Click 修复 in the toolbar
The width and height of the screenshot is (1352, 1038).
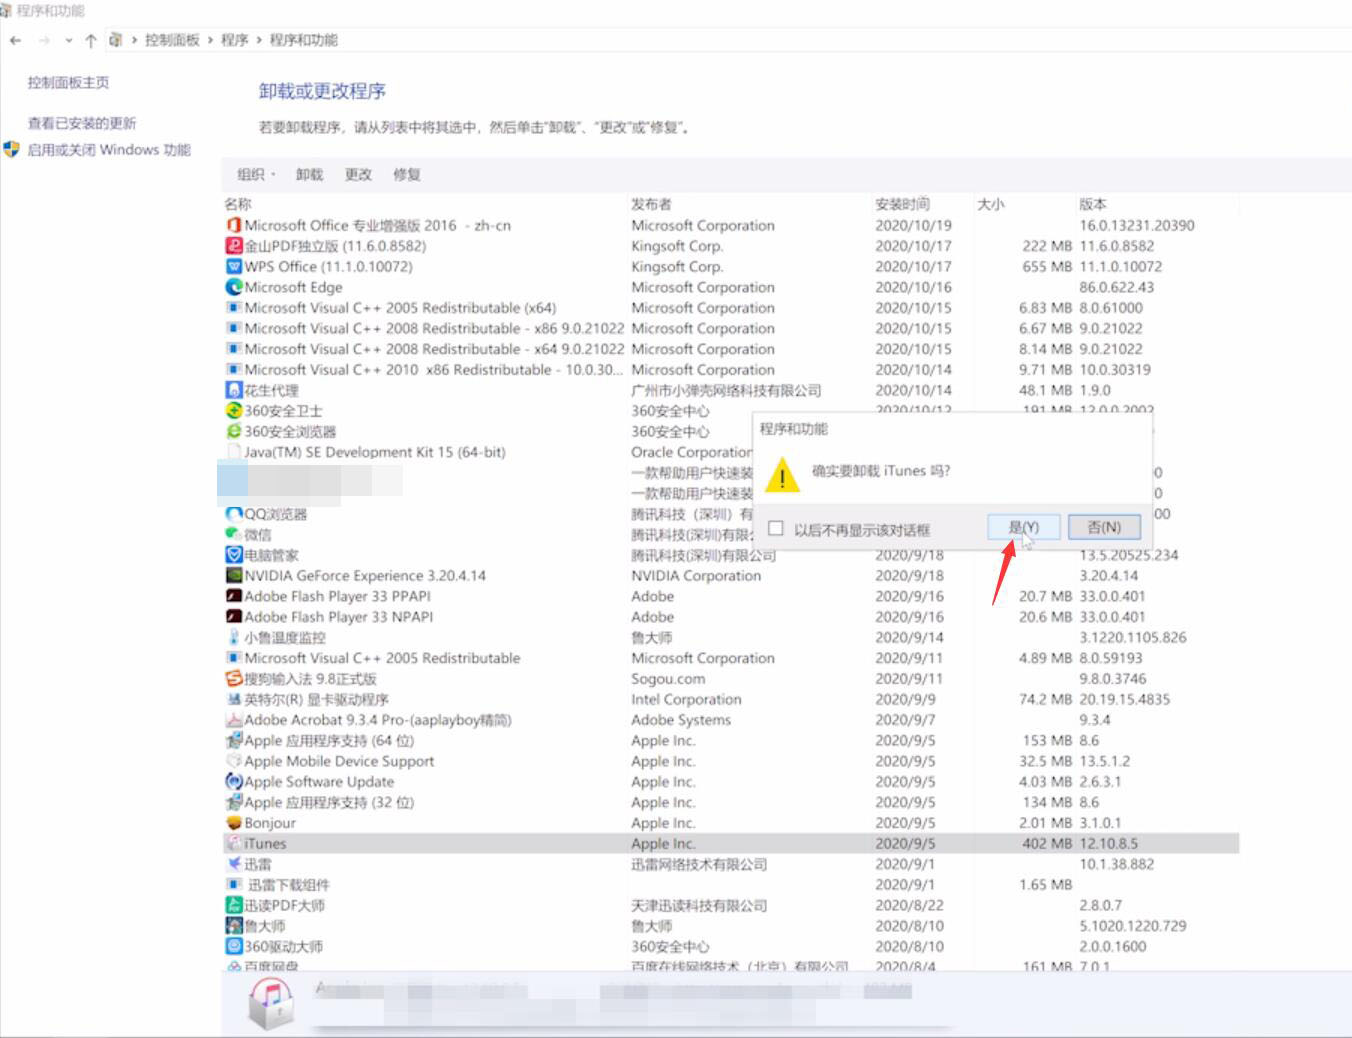(407, 174)
